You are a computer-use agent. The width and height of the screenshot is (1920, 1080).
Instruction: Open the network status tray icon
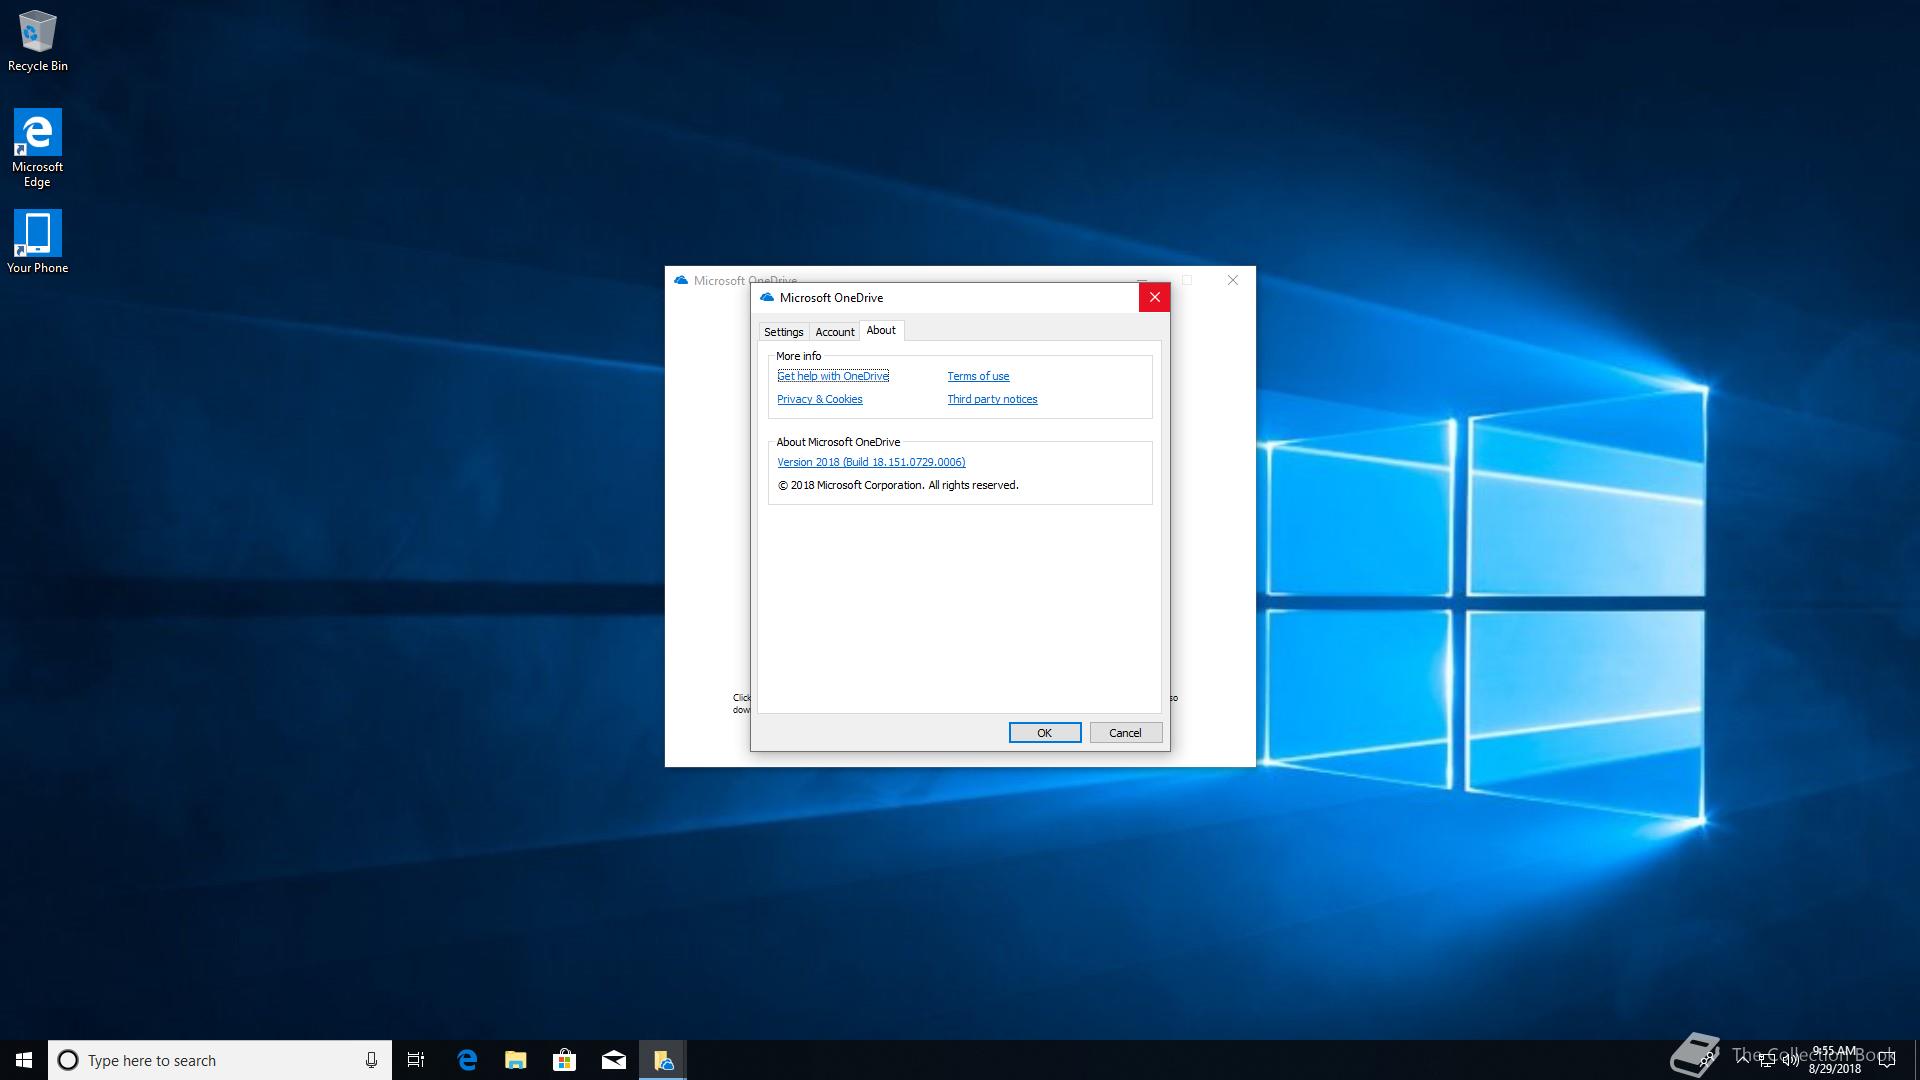[1767, 1060]
